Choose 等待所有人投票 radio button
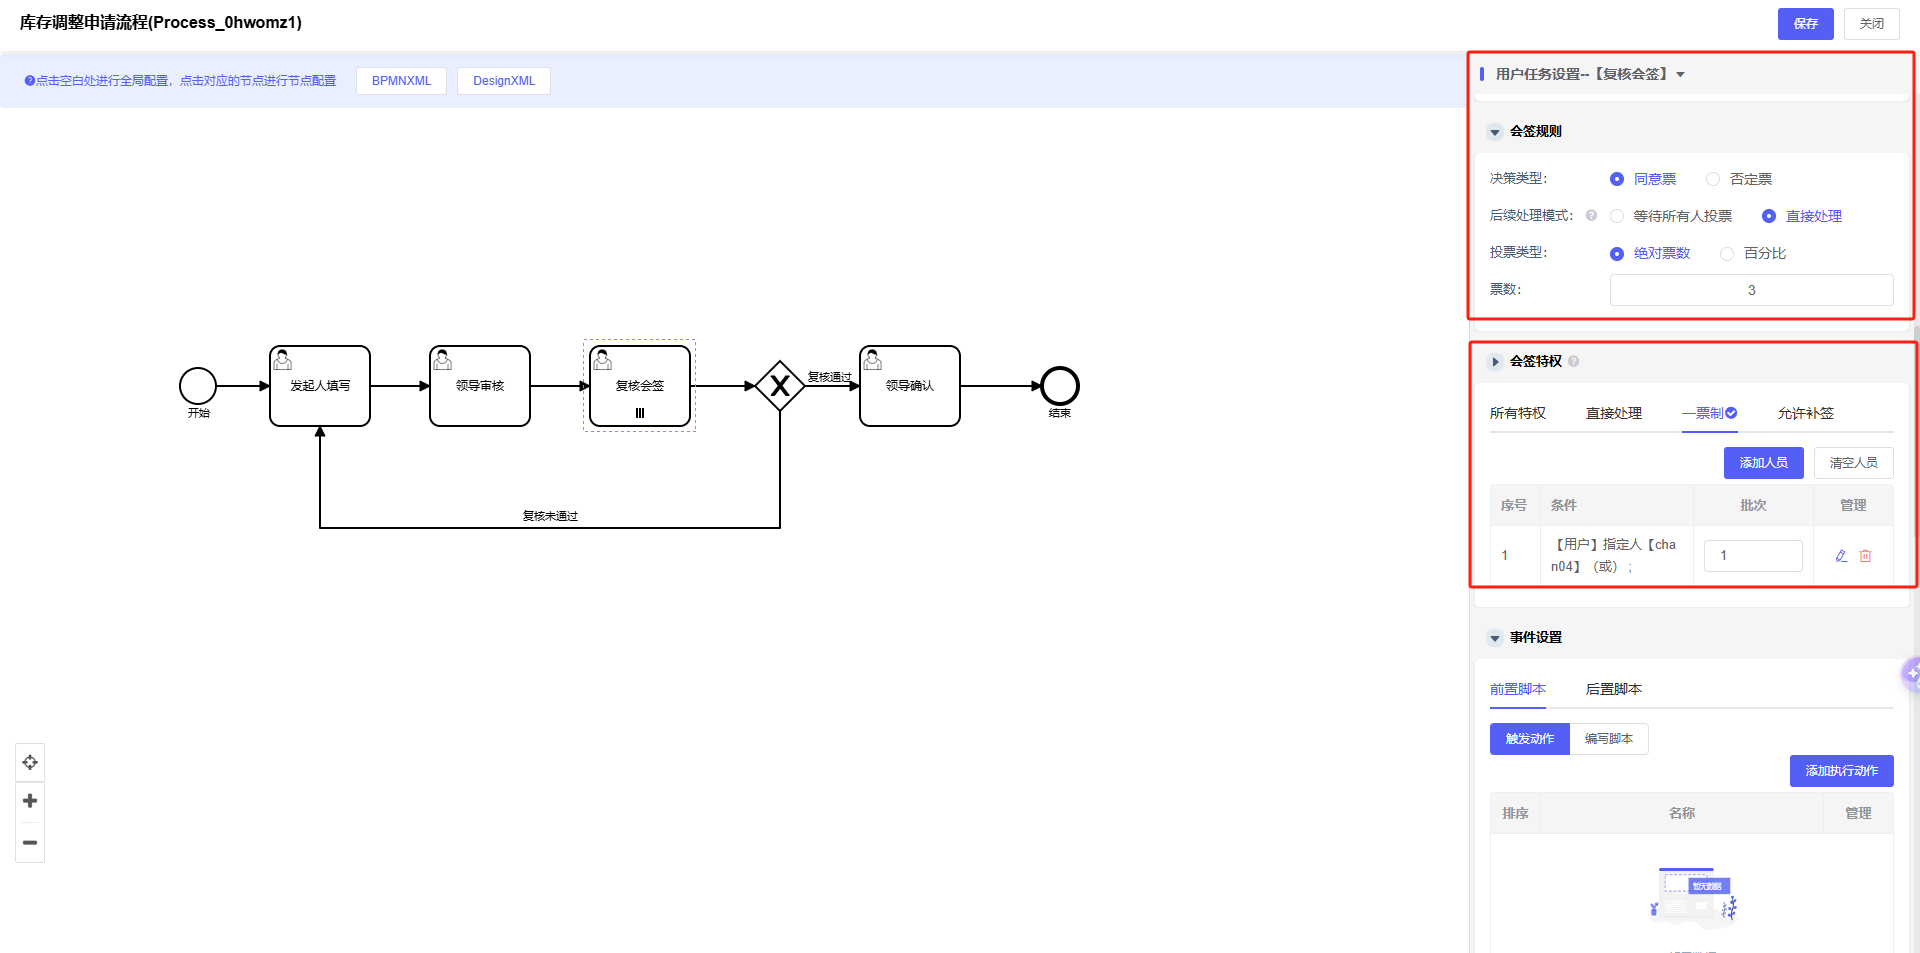 1617,216
